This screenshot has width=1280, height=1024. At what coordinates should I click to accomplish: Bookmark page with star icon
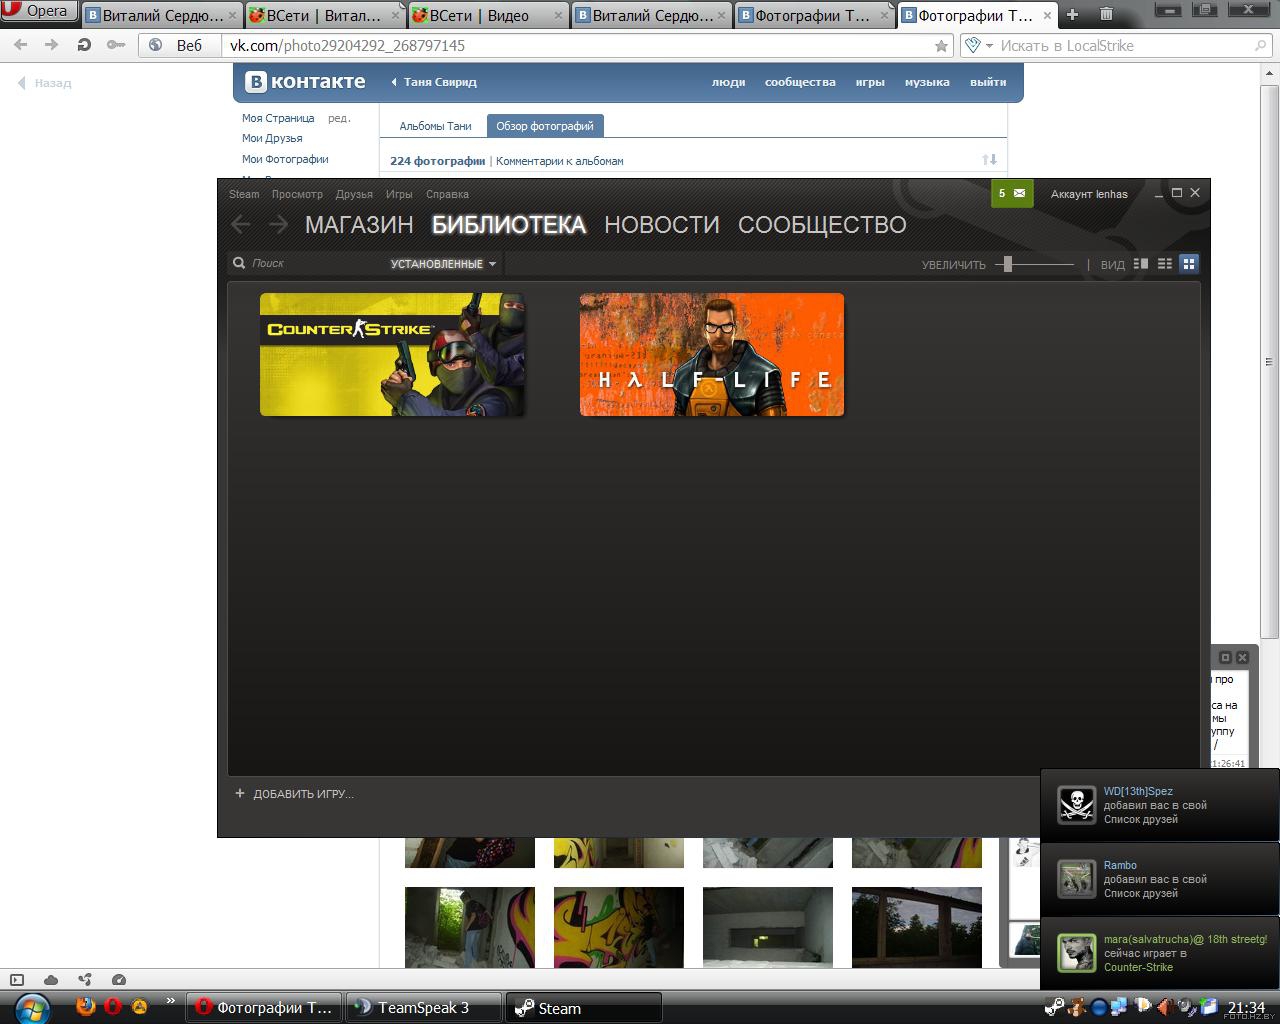coord(941,46)
